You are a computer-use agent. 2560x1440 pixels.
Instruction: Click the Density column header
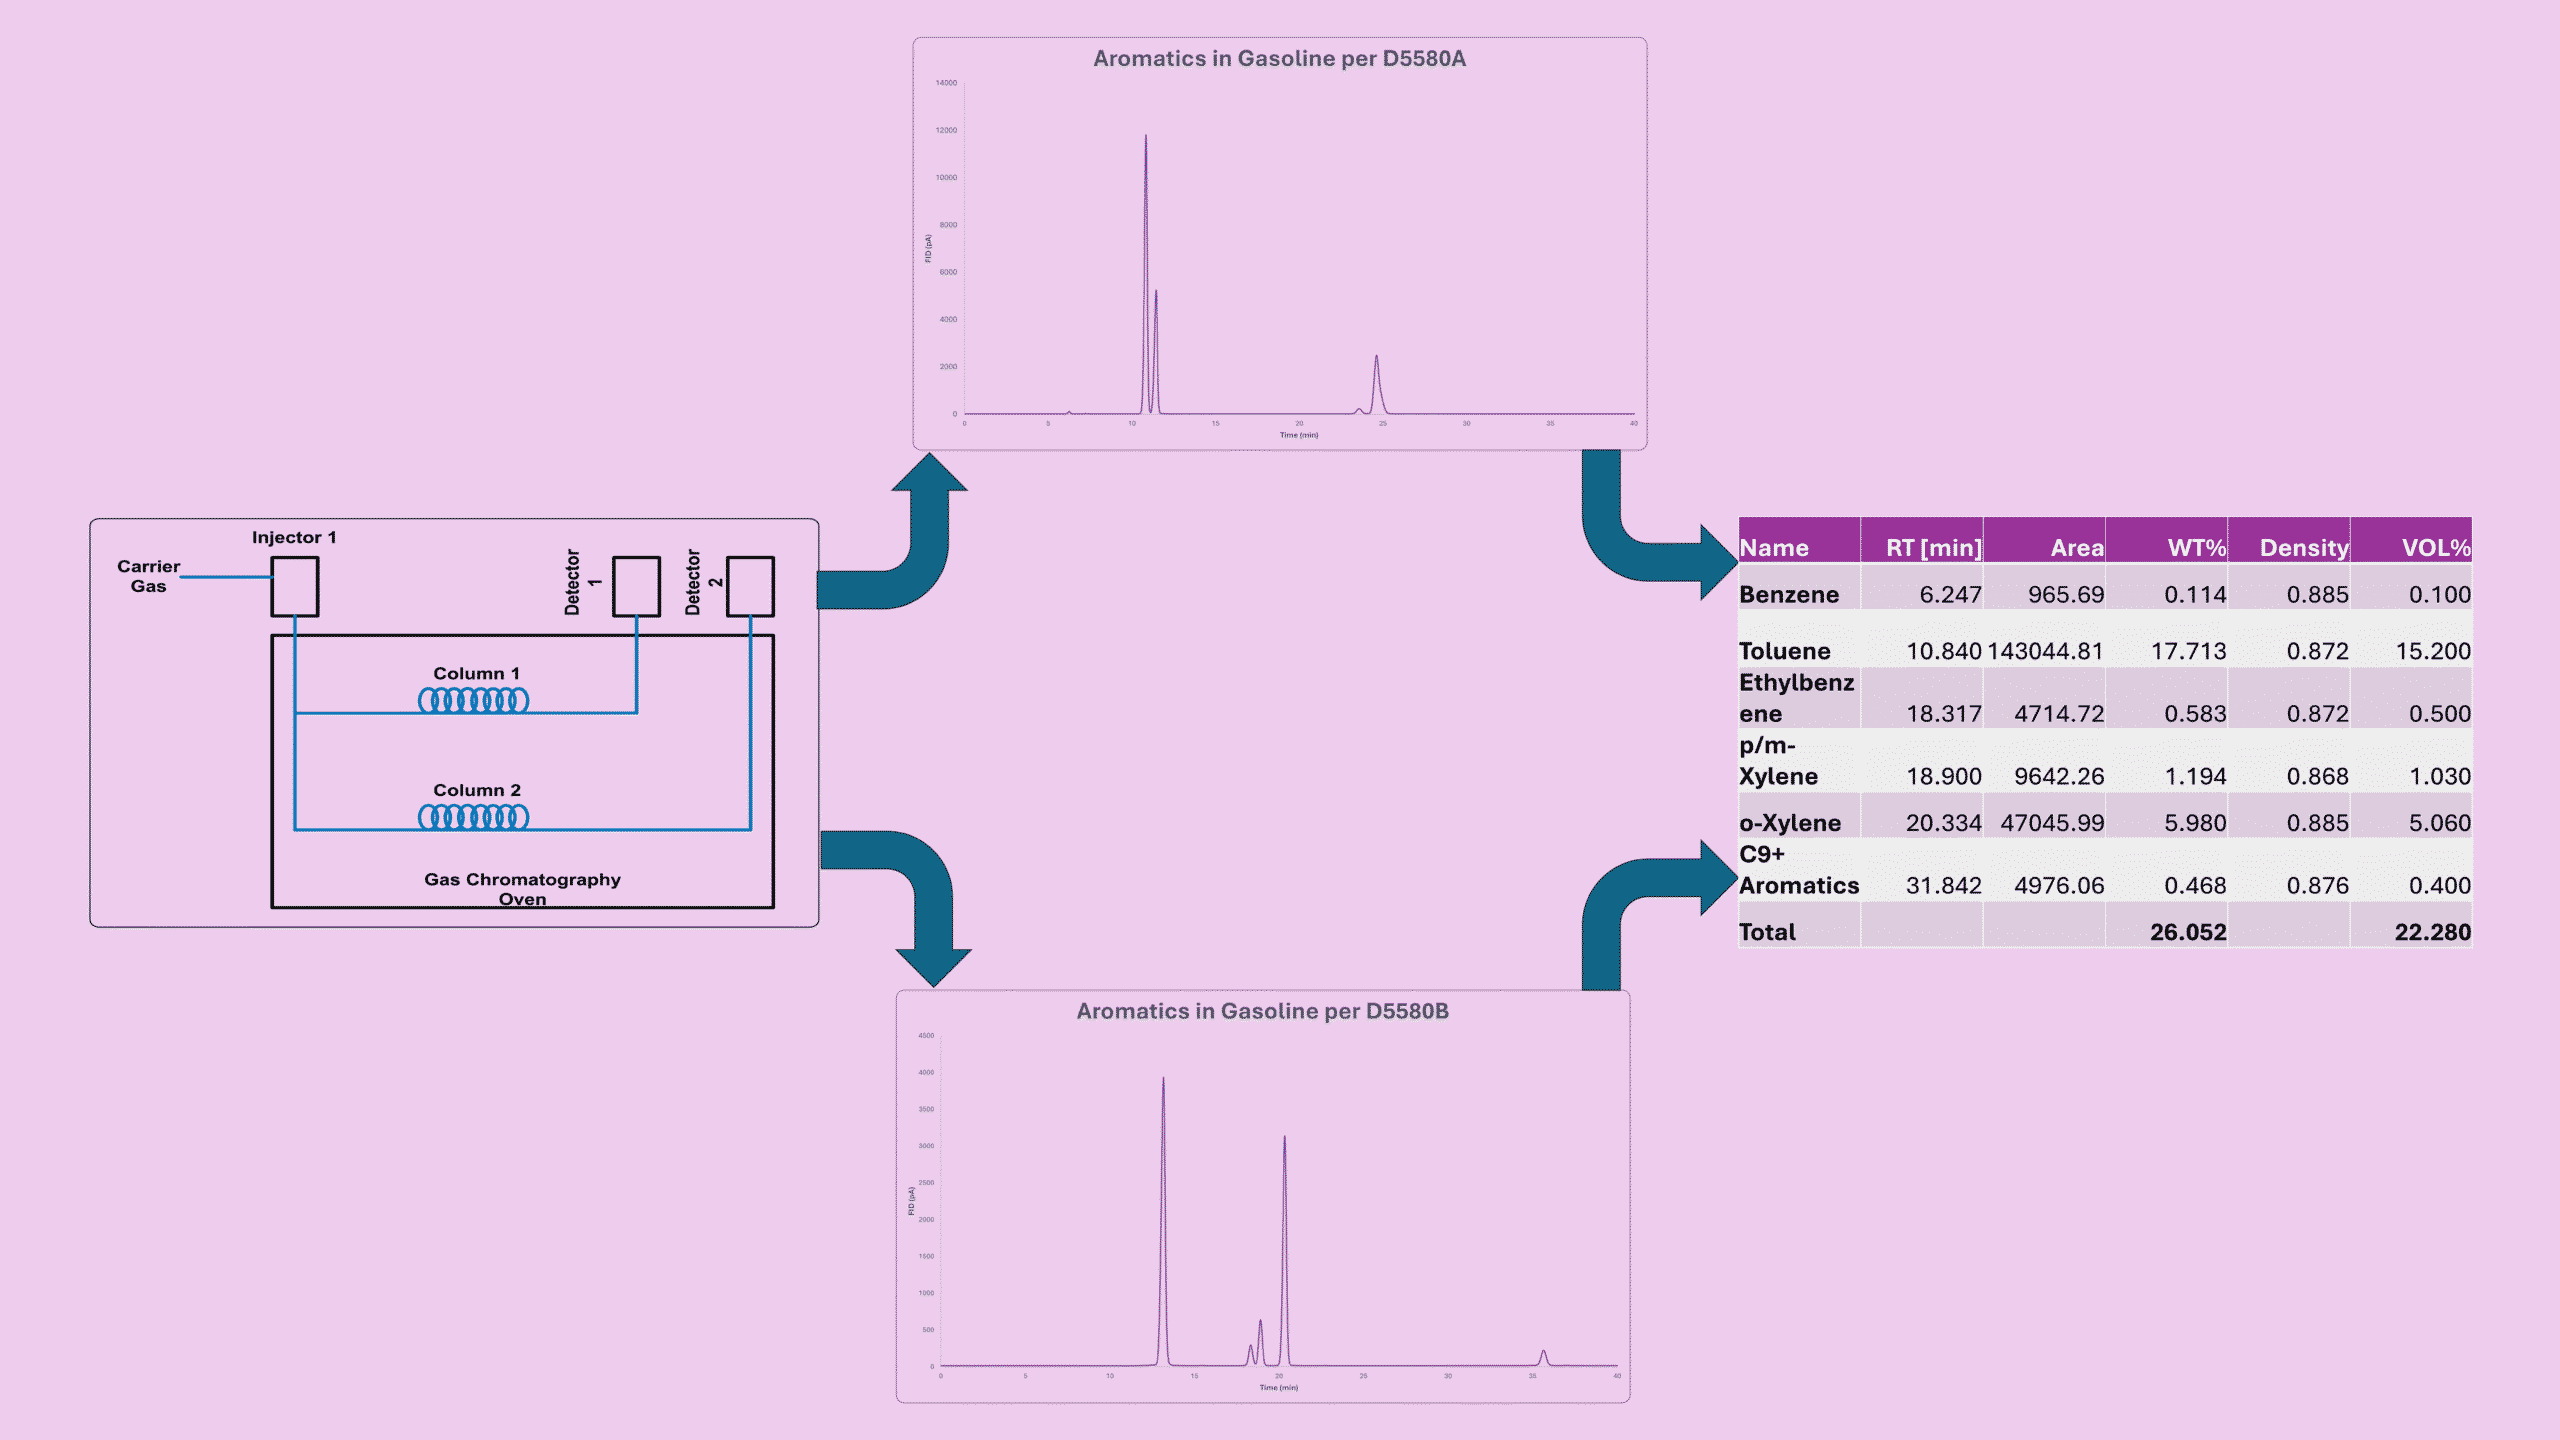[2305, 548]
